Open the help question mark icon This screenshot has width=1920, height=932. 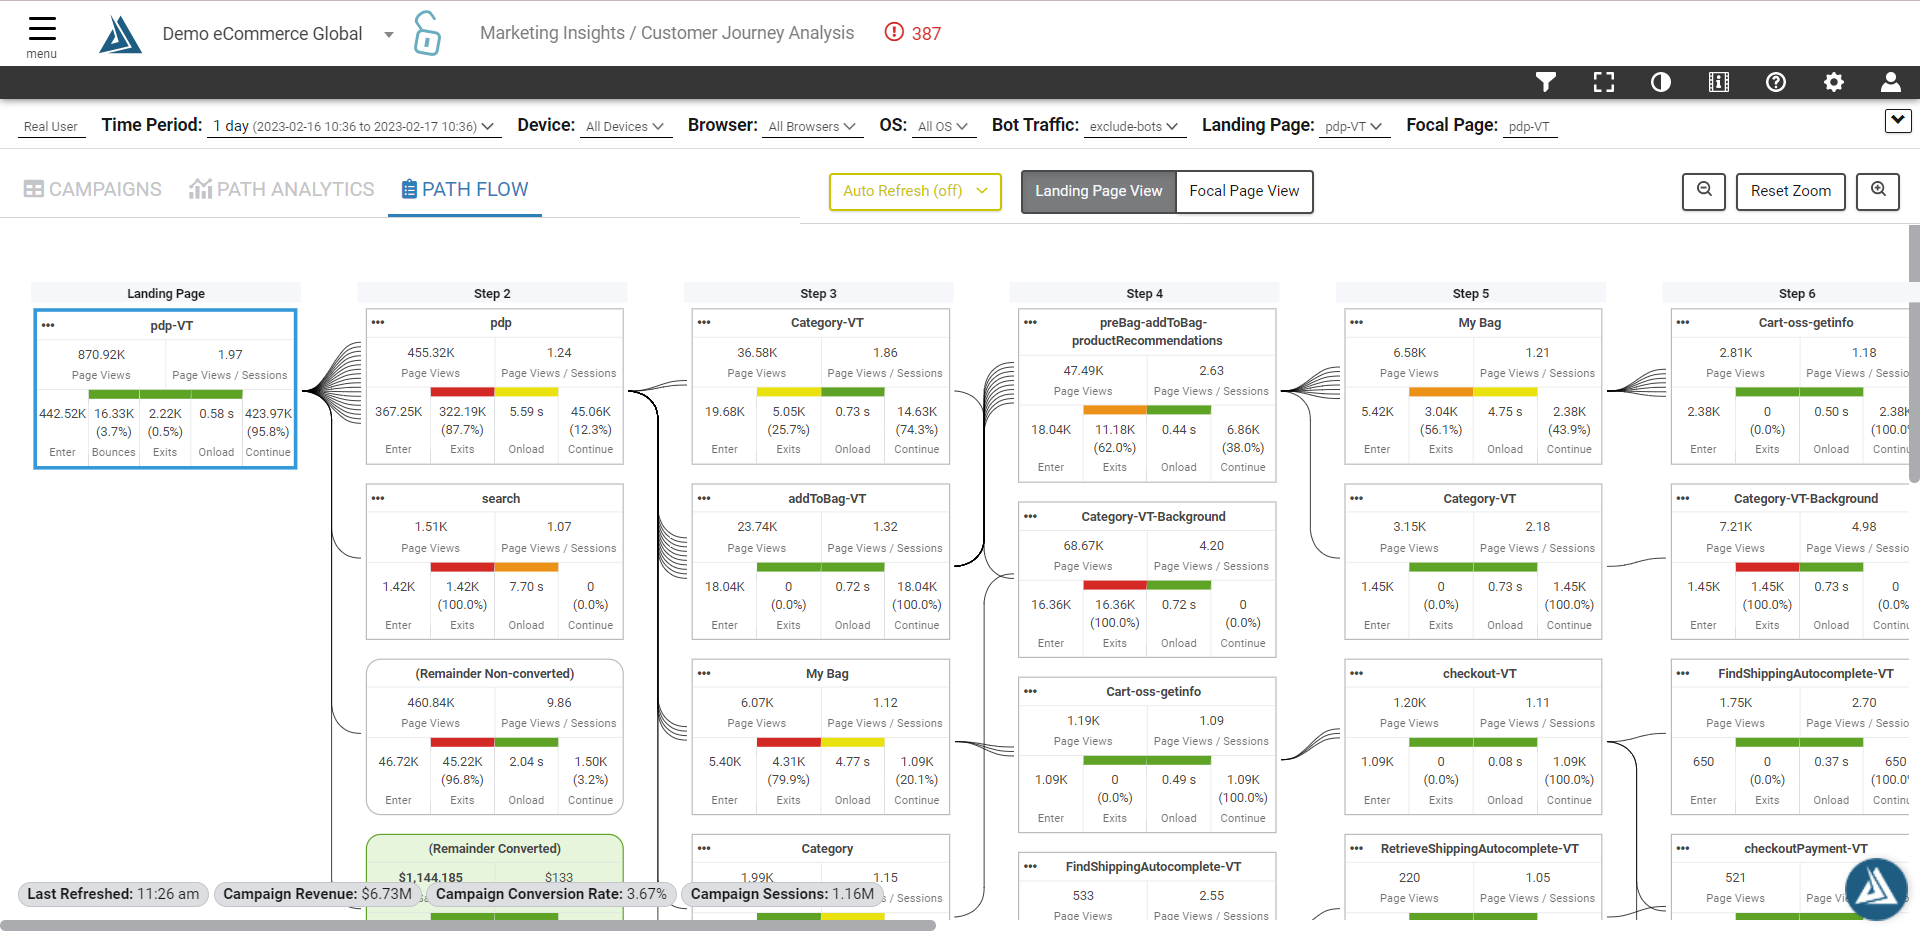click(x=1776, y=82)
